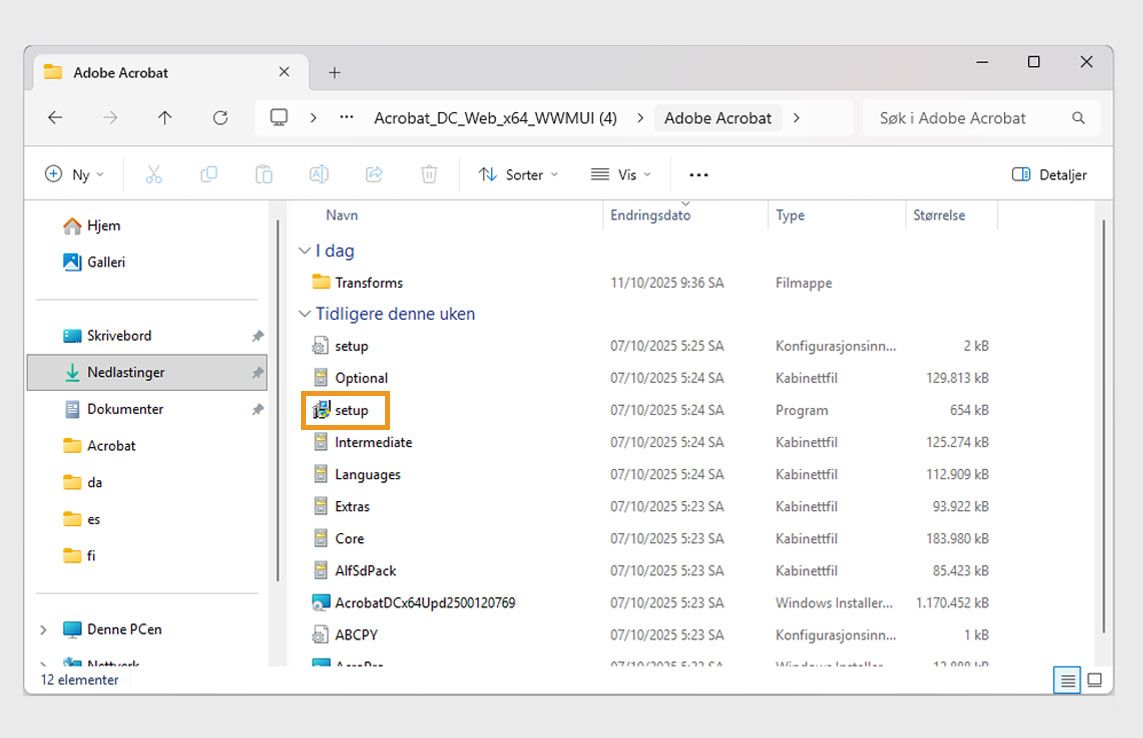
Task: Expand Denne PCen in the sidebar
Action: (42, 629)
